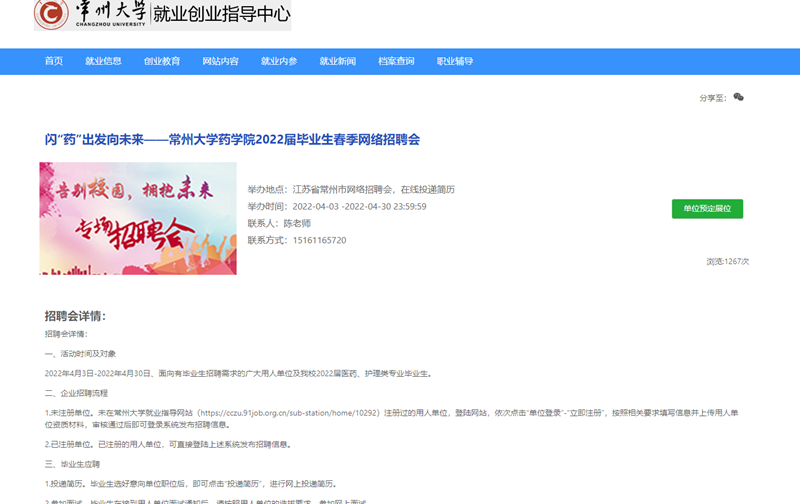Select 创业教育 in the navigation bar
The image size is (800, 504).
click(x=162, y=61)
